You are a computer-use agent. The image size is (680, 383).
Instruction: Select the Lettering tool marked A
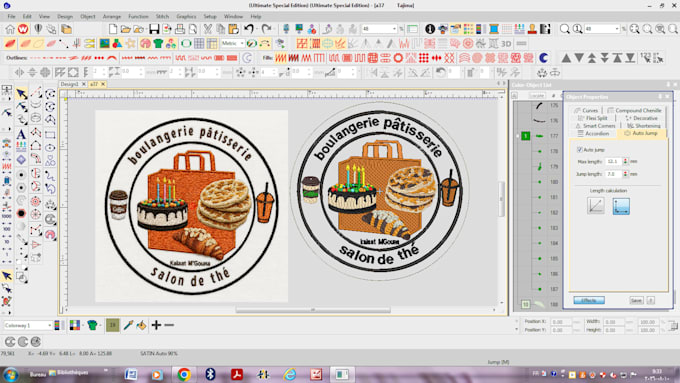coord(21,134)
